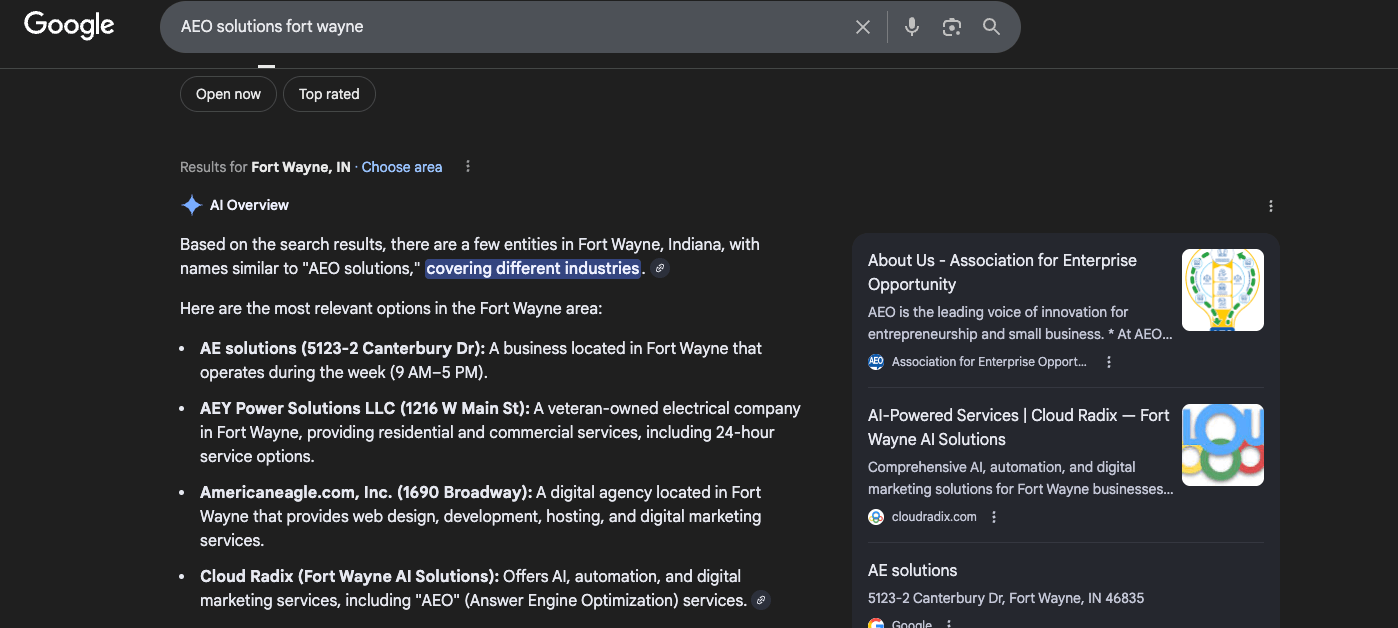Open the three-dot menu next to Choose area
This screenshot has width=1398, height=628.
[467, 166]
